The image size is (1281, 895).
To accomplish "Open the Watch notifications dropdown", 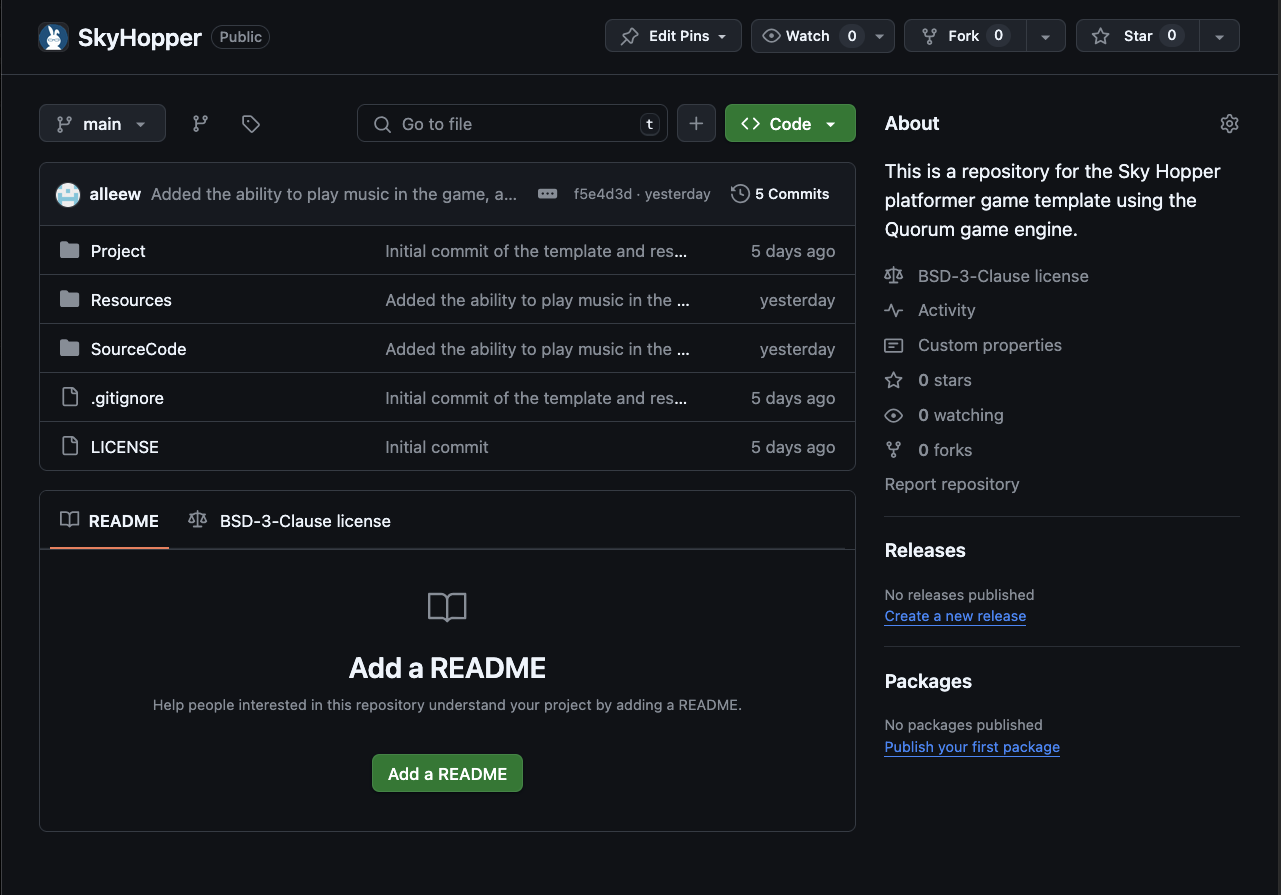I will click(x=822, y=36).
